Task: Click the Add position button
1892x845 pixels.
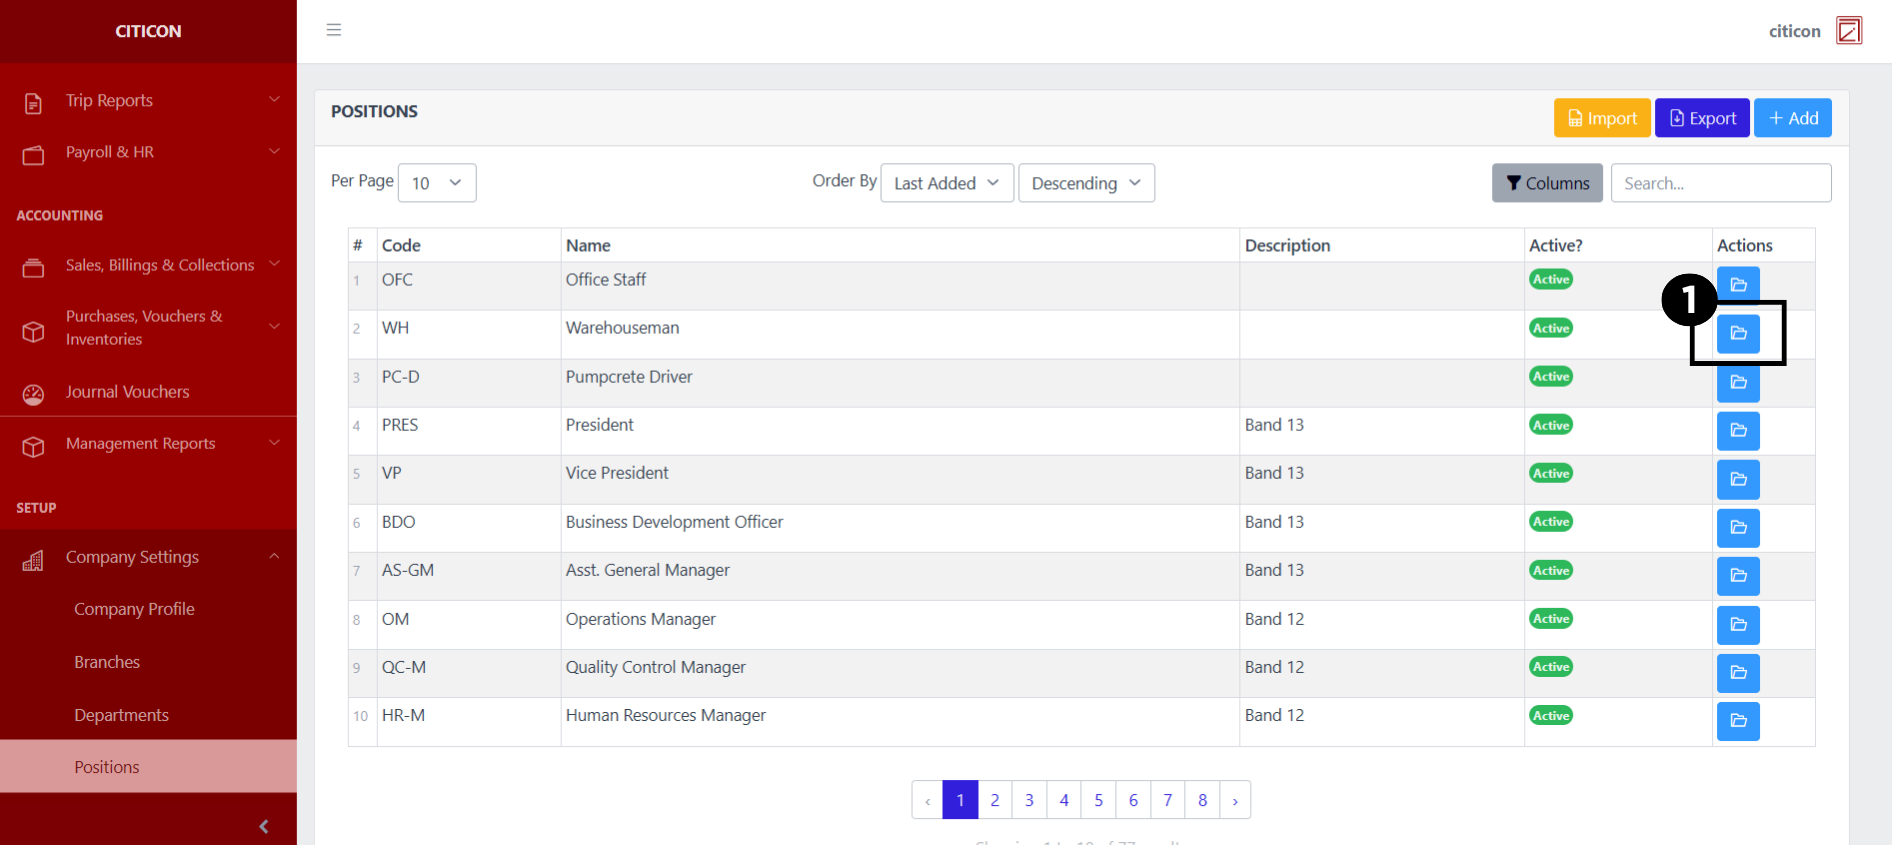Action: click(1792, 118)
